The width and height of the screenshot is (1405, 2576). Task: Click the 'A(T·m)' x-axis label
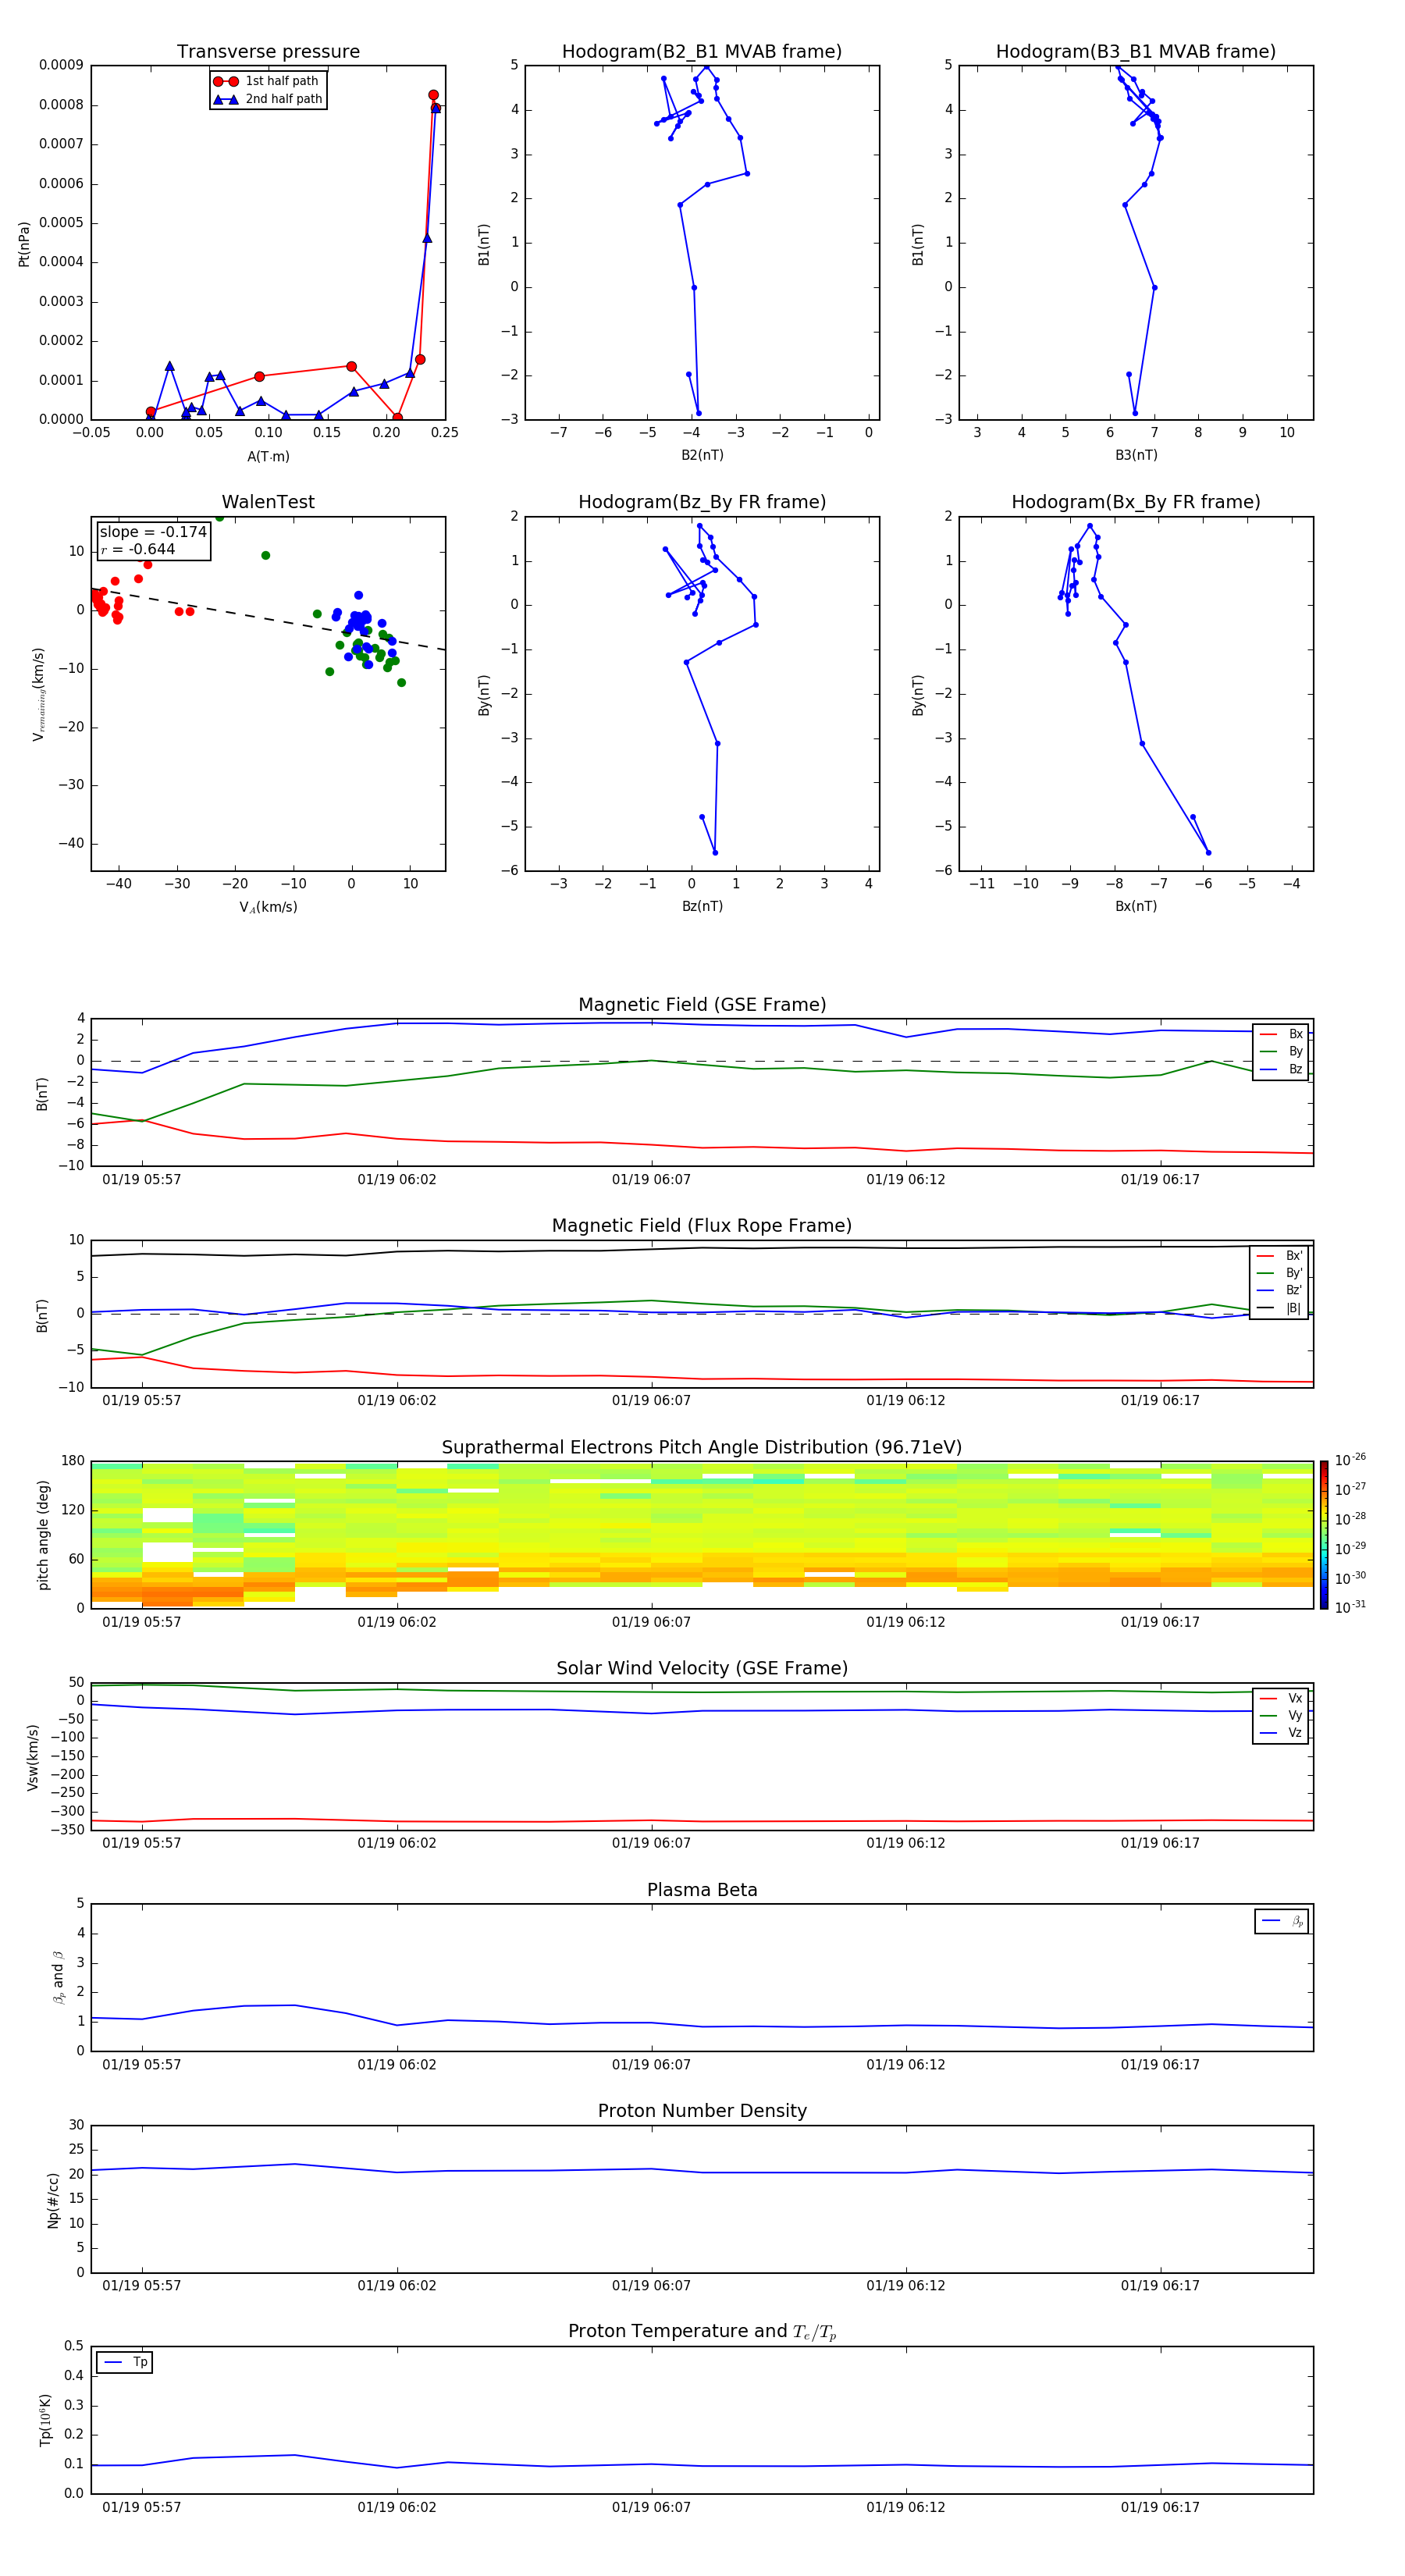pos(268,456)
